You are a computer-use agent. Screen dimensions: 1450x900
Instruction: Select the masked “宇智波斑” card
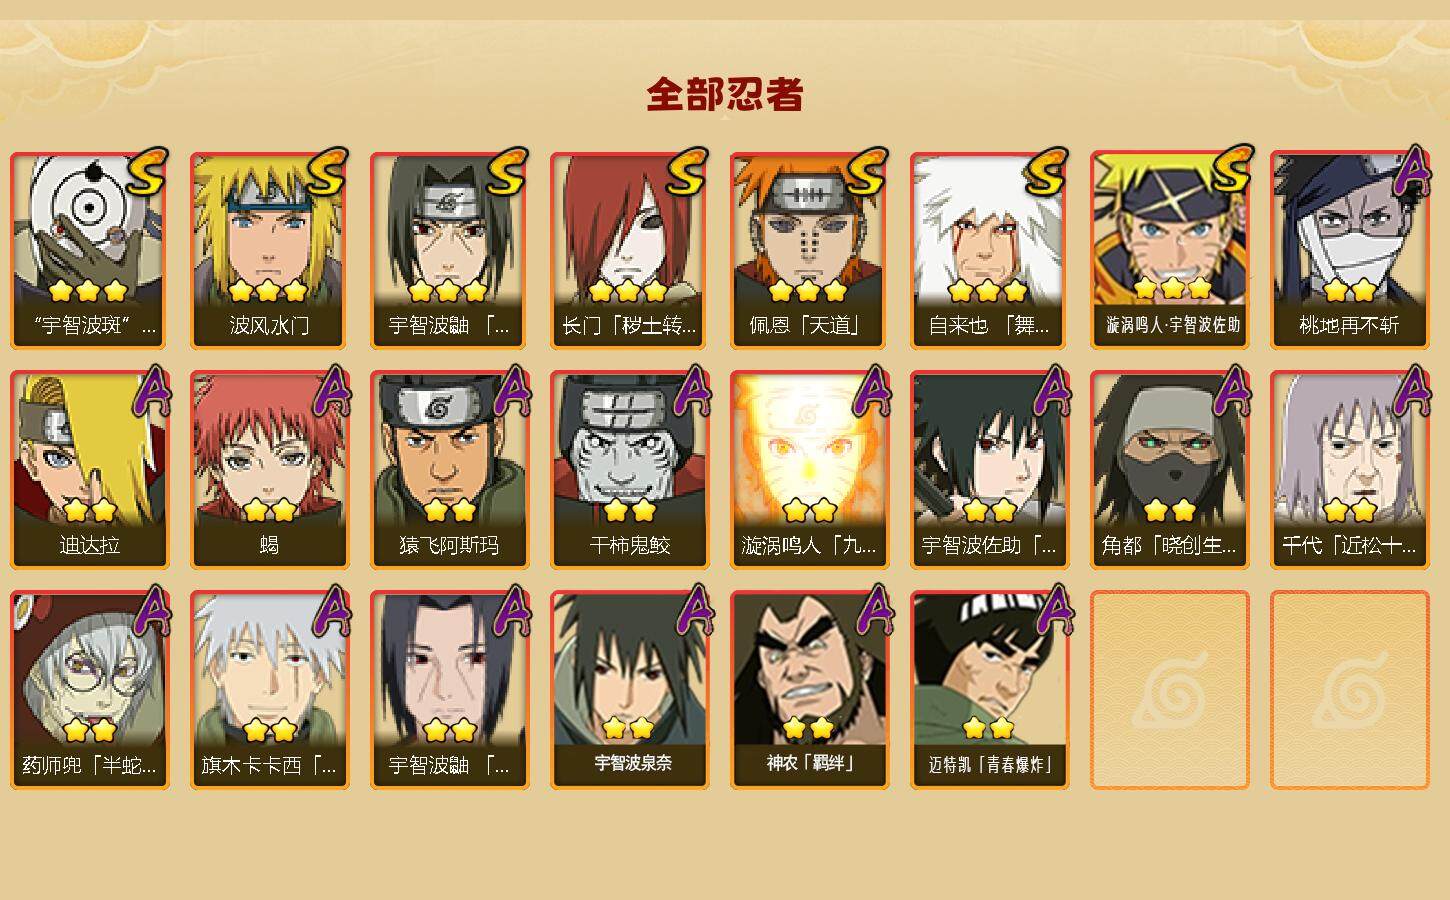click(90, 250)
